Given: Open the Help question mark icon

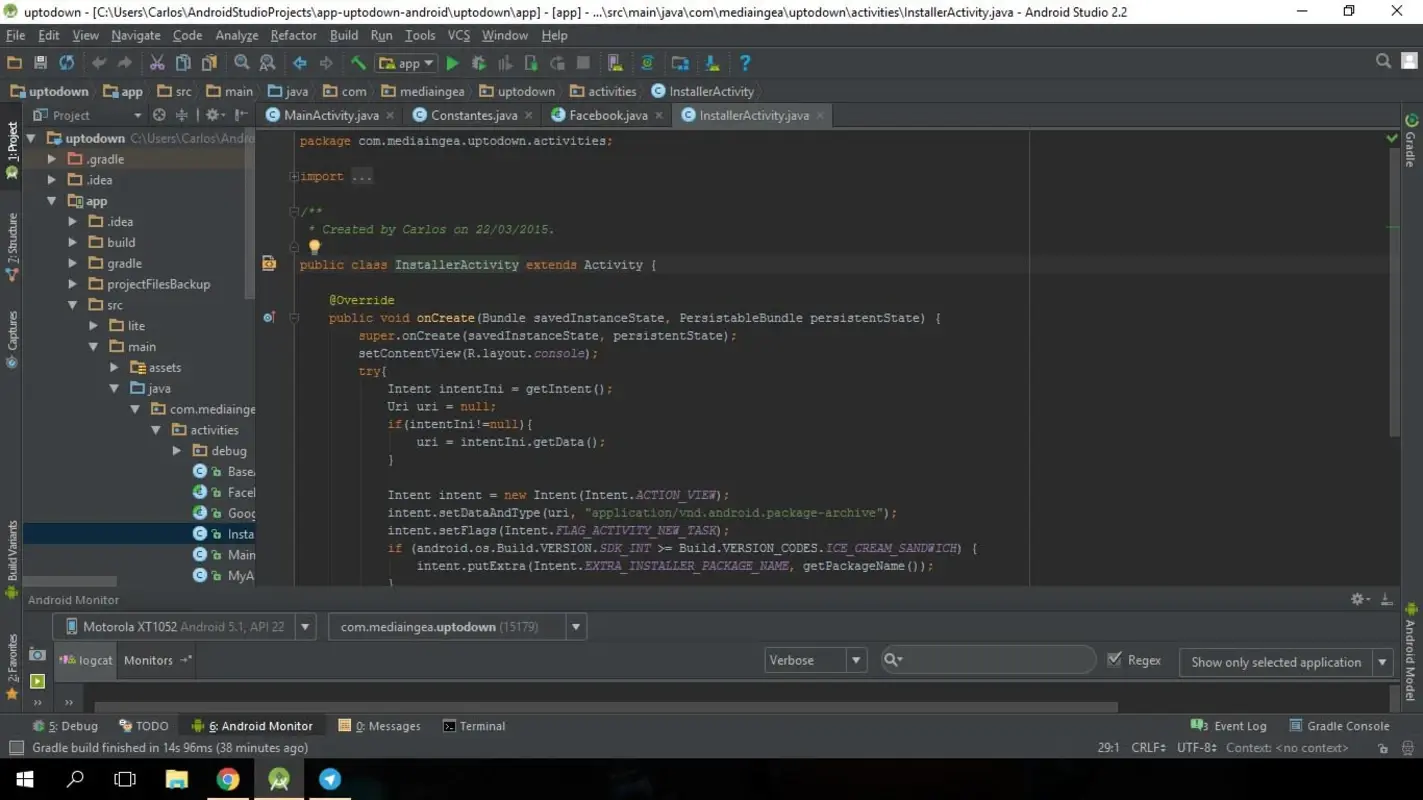Looking at the screenshot, I should click(743, 62).
